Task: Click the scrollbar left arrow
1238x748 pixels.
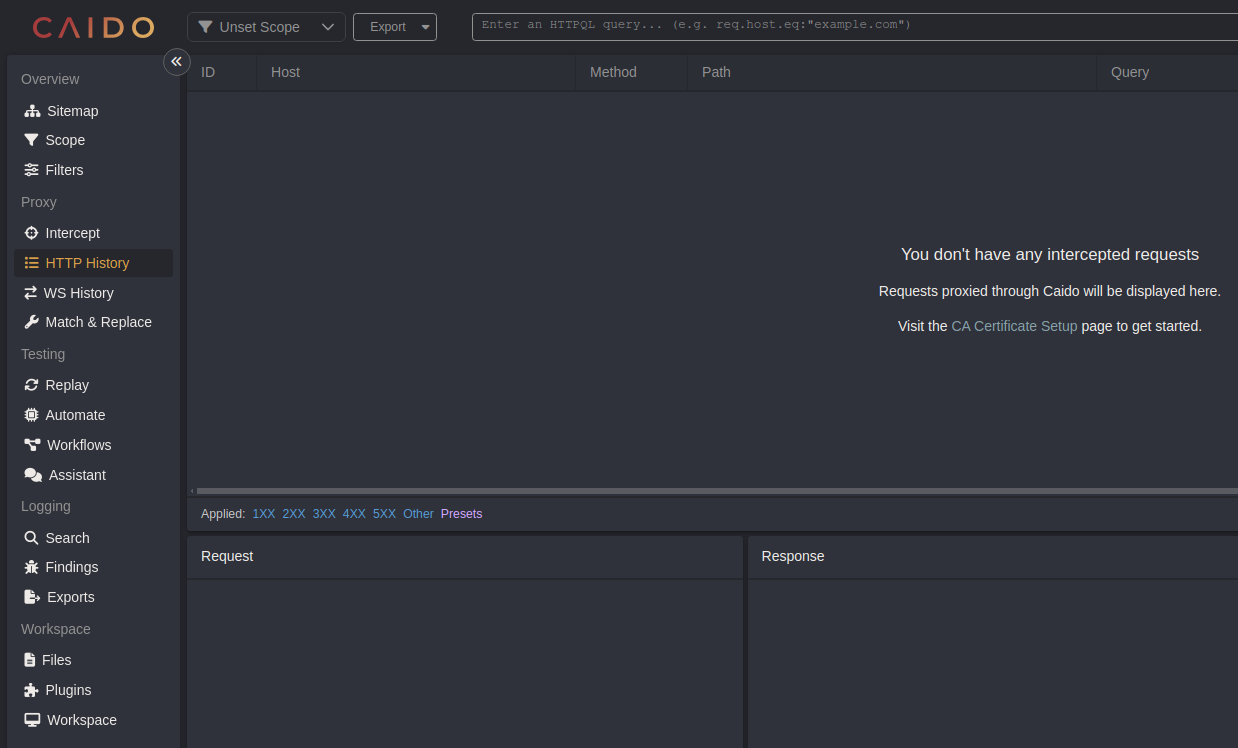Action: click(x=191, y=491)
